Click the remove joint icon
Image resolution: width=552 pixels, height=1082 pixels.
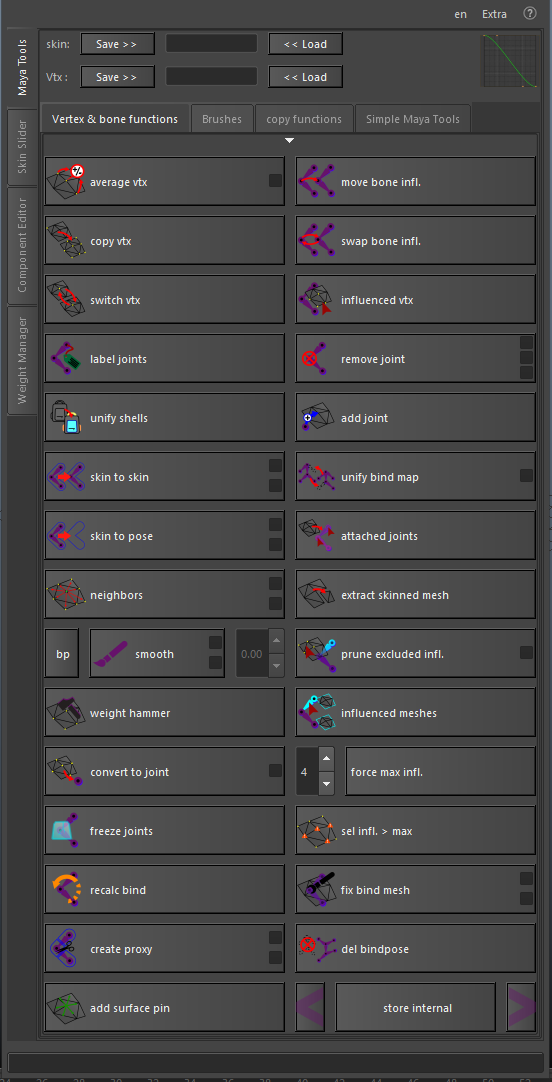click(317, 358)
